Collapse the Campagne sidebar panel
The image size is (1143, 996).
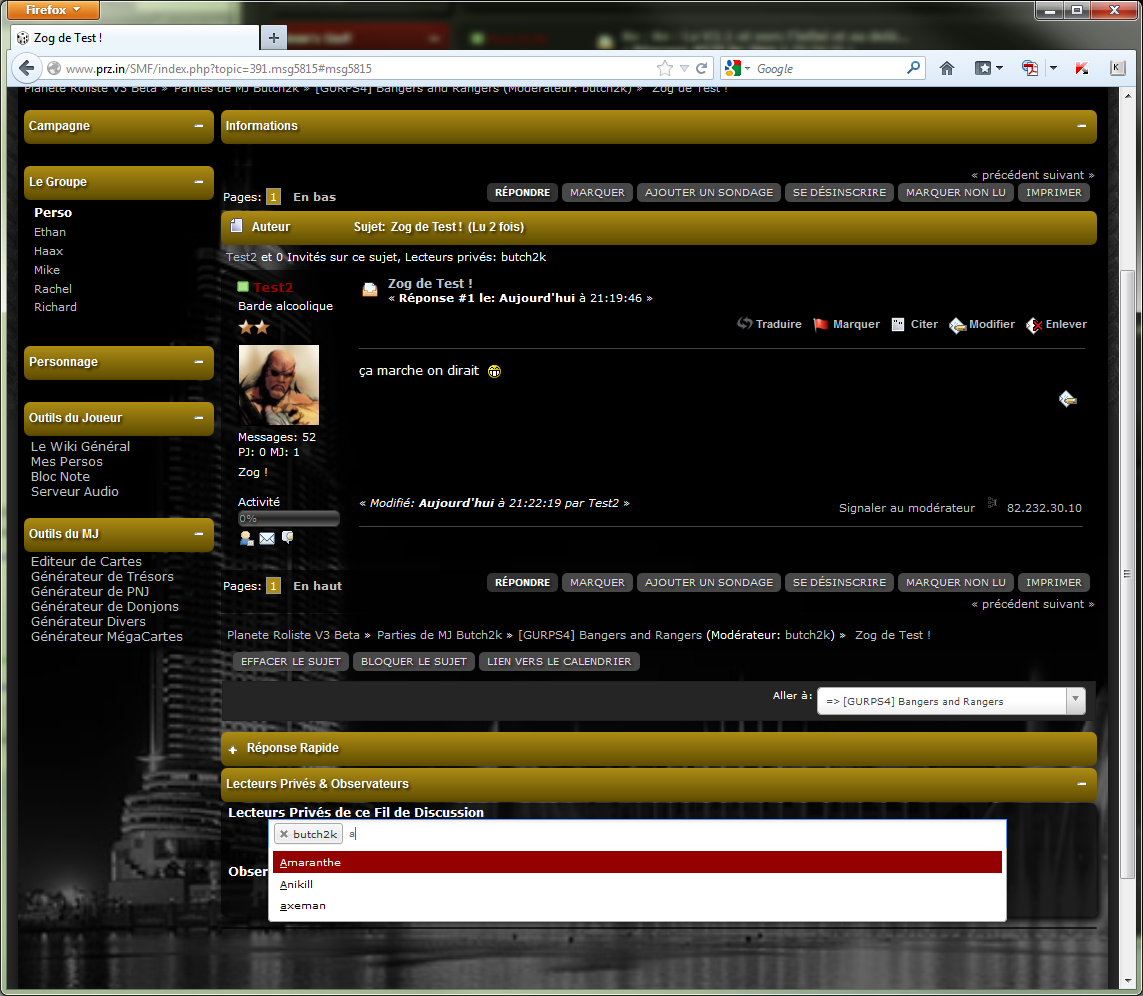(x=199, y=126)
